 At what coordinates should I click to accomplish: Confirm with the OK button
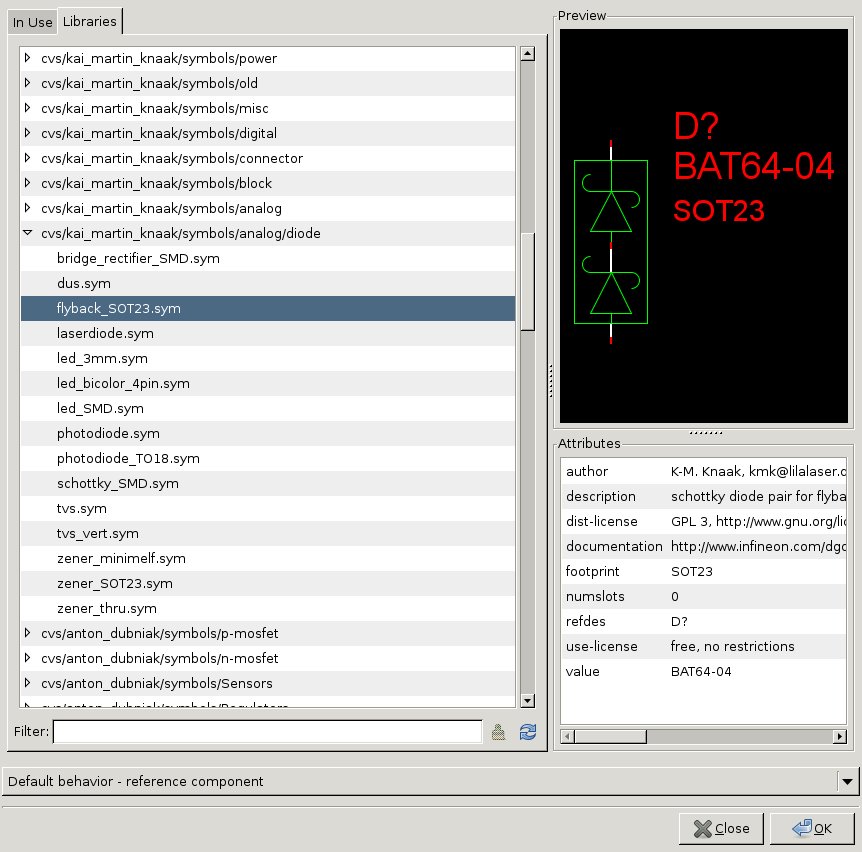(811, 828)
